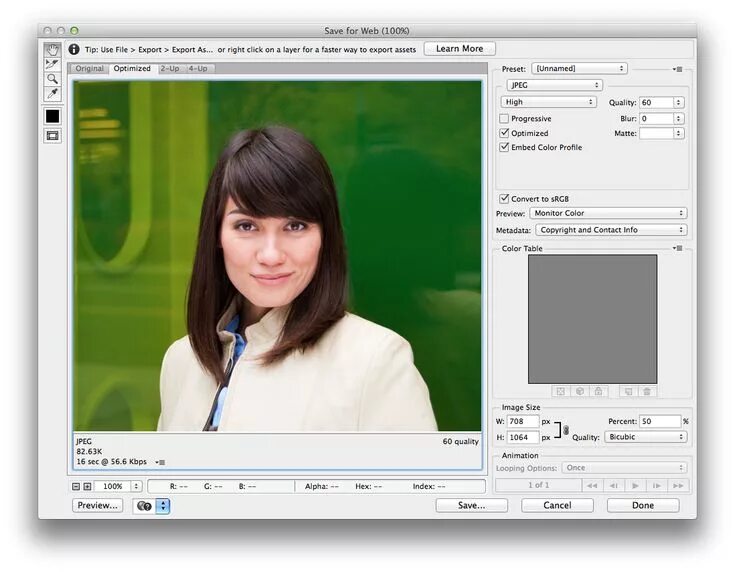Open the Optimize panel flyout menu
This screenshot has width=735, height=572.
(677, 69)
